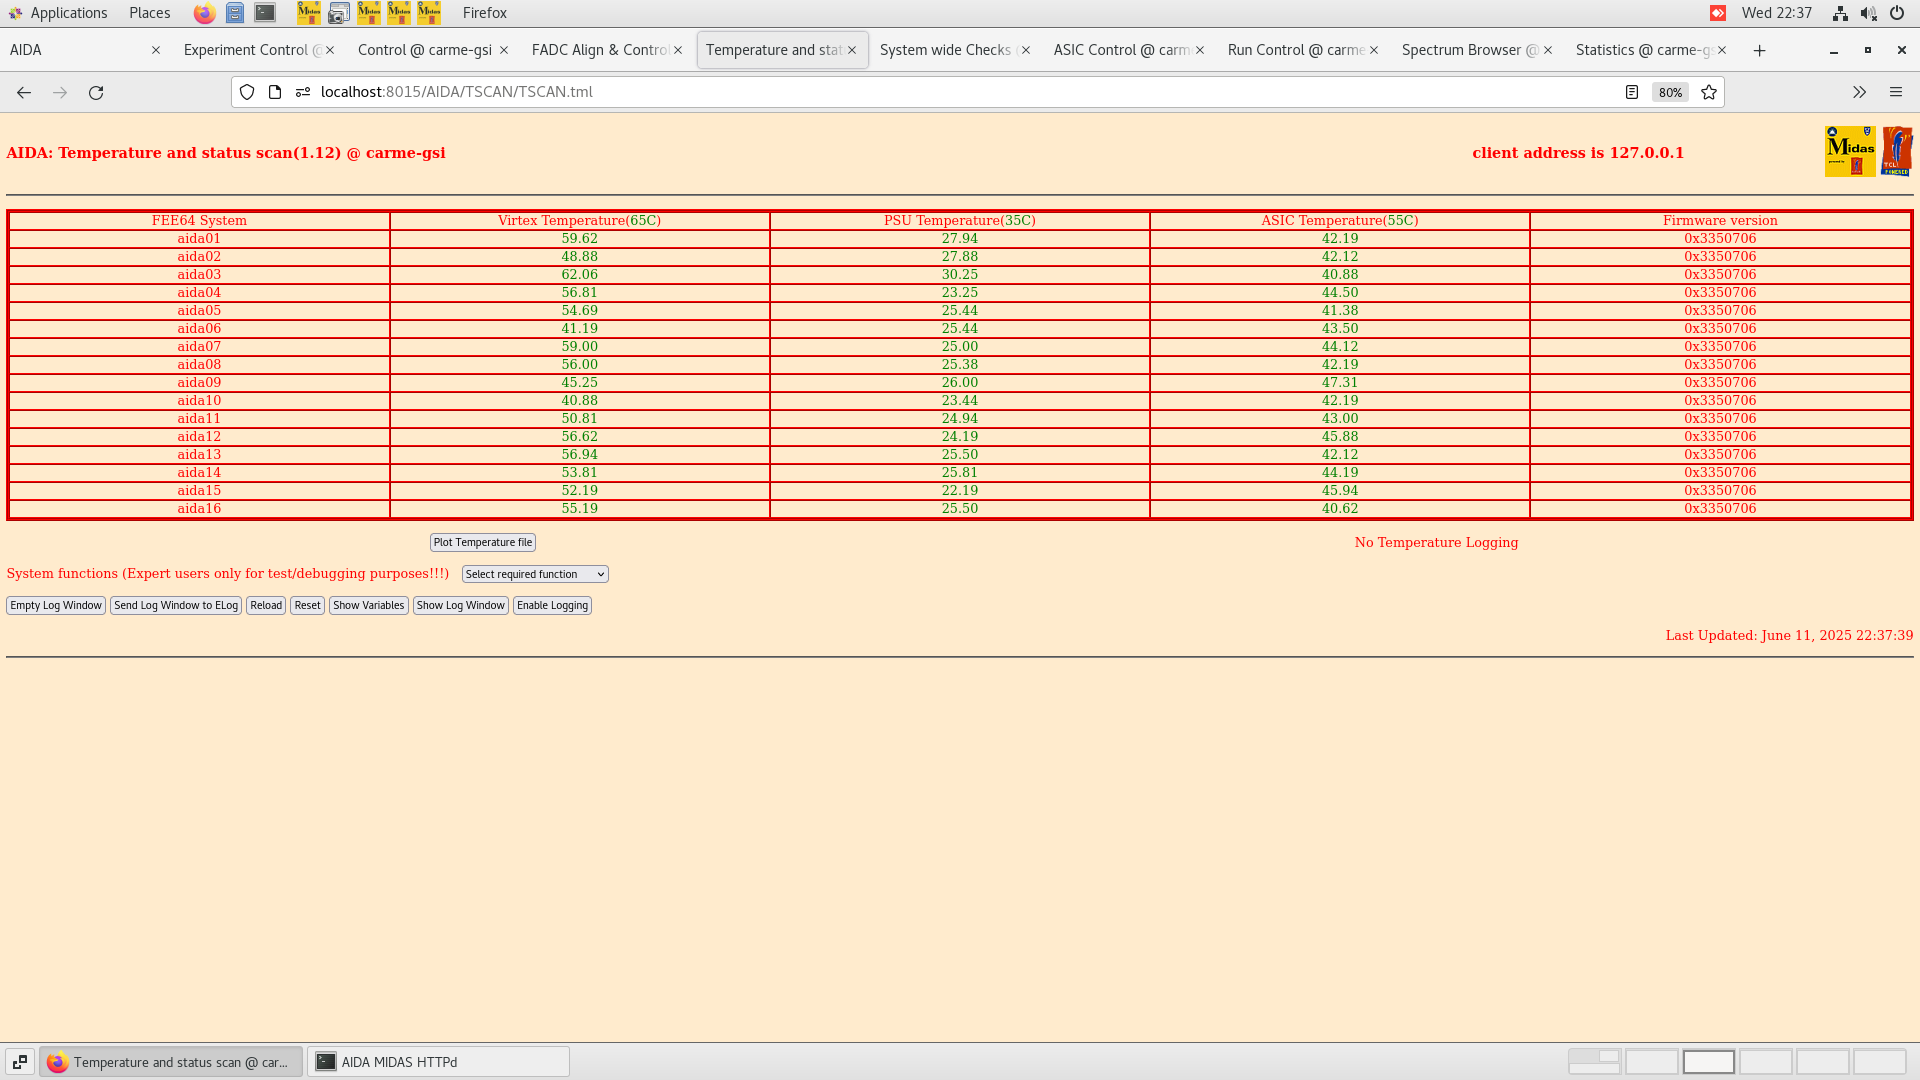Open AIDA MIDAS HTTPd taskbar window
1920x1080 pixels.
pyautogui.click(x=438, y=1062)
